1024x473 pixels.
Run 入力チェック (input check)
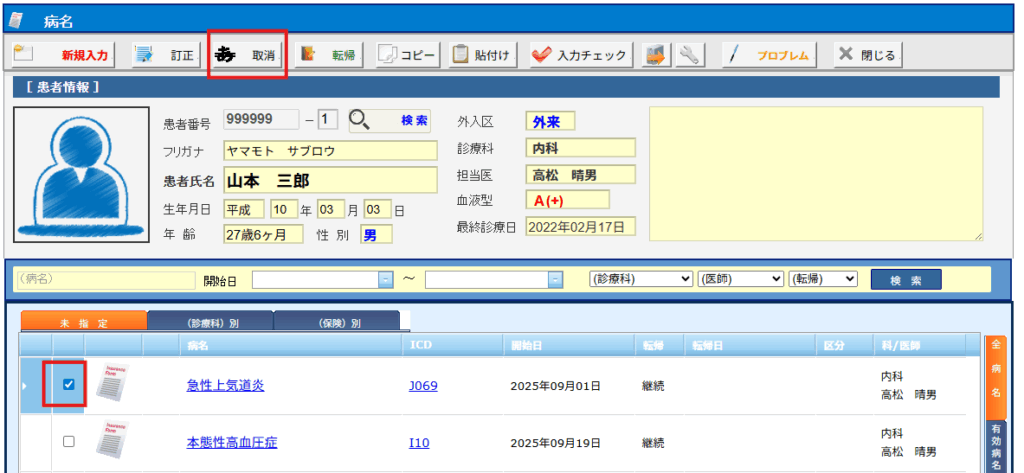click(579, 55)
